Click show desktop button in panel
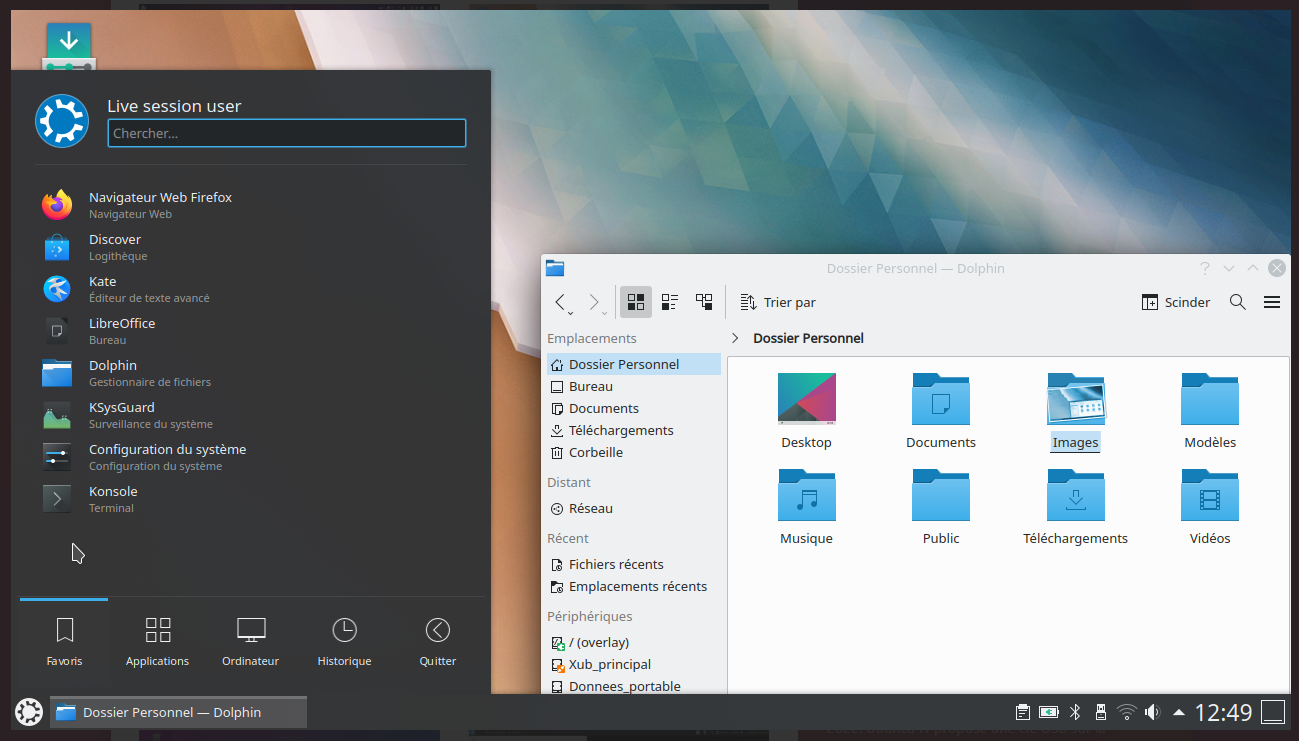The image size is (1299, 741). coord(1273,712)
